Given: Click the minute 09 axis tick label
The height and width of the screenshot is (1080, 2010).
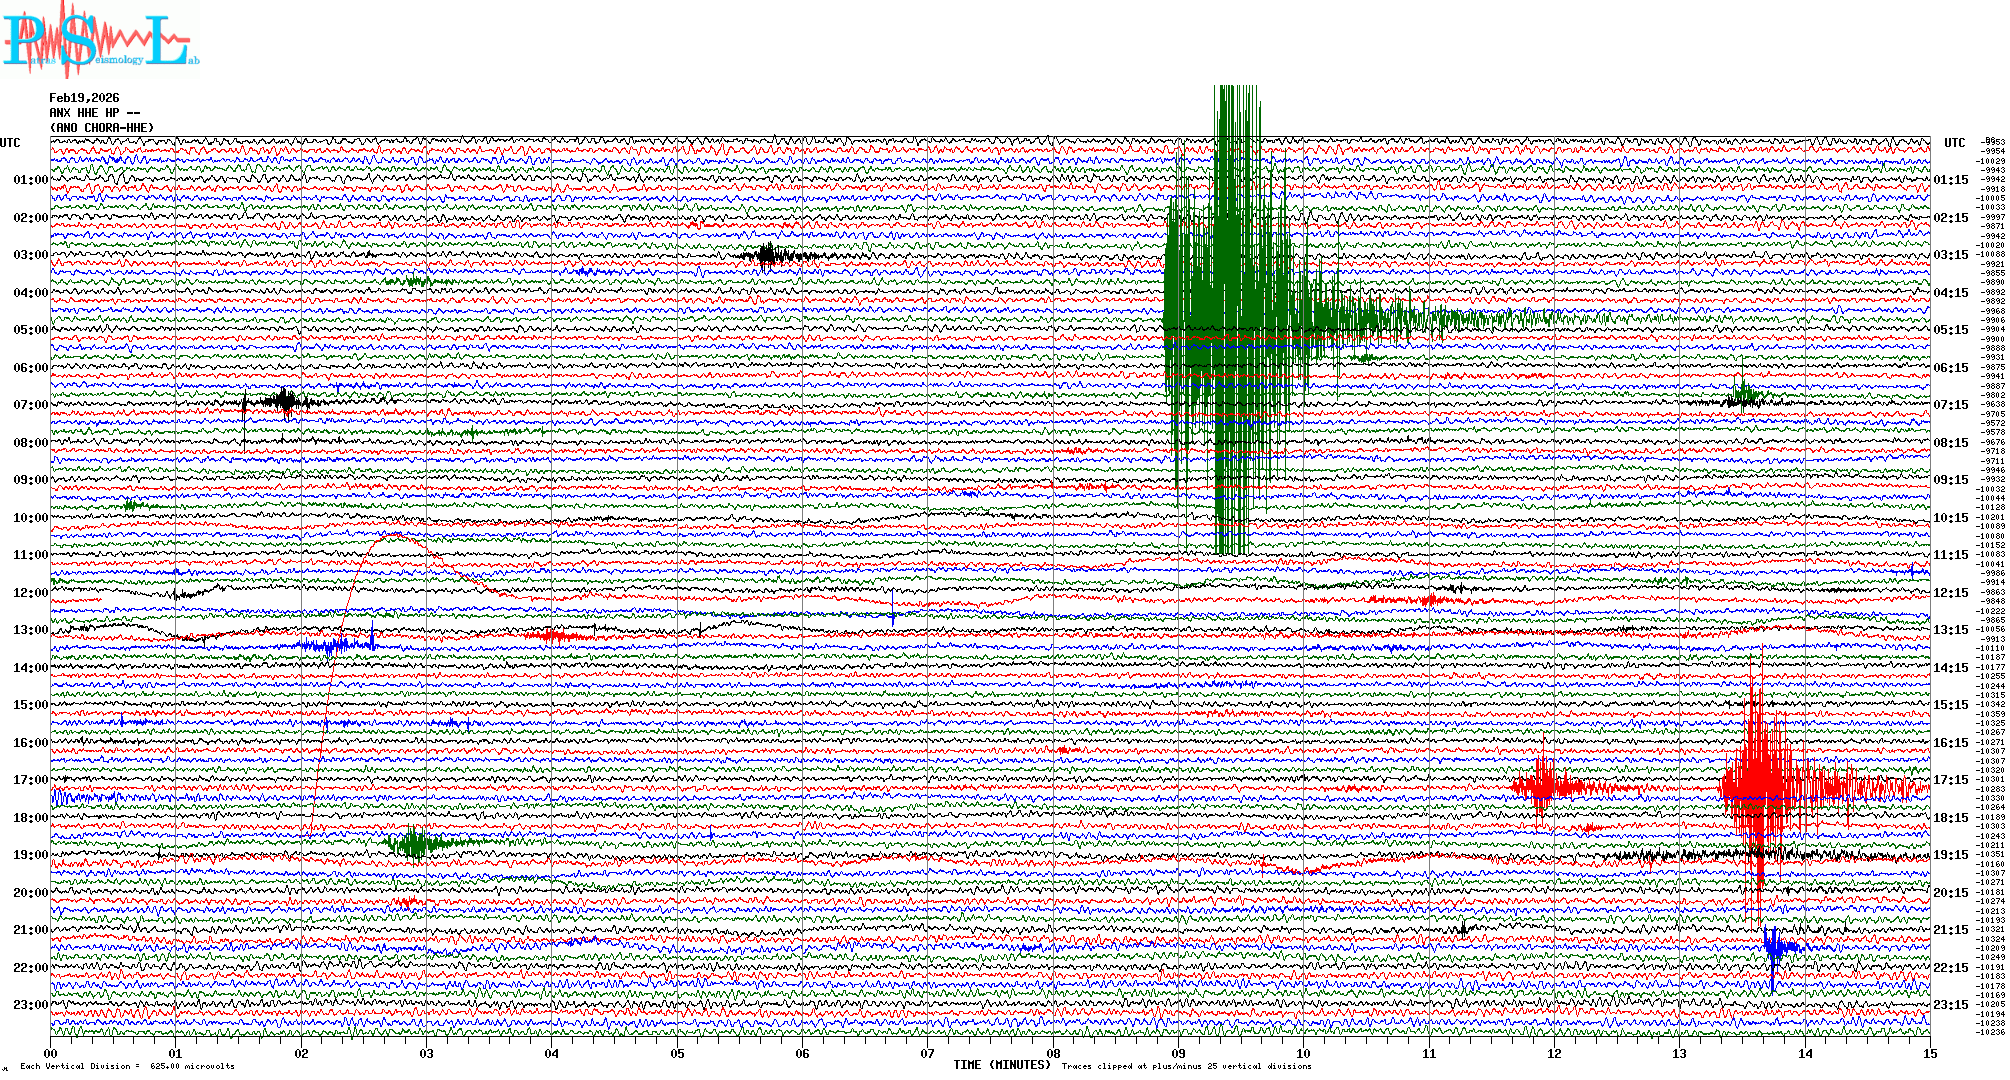Looking at the screenshot, I should tap(1178, 1053).
